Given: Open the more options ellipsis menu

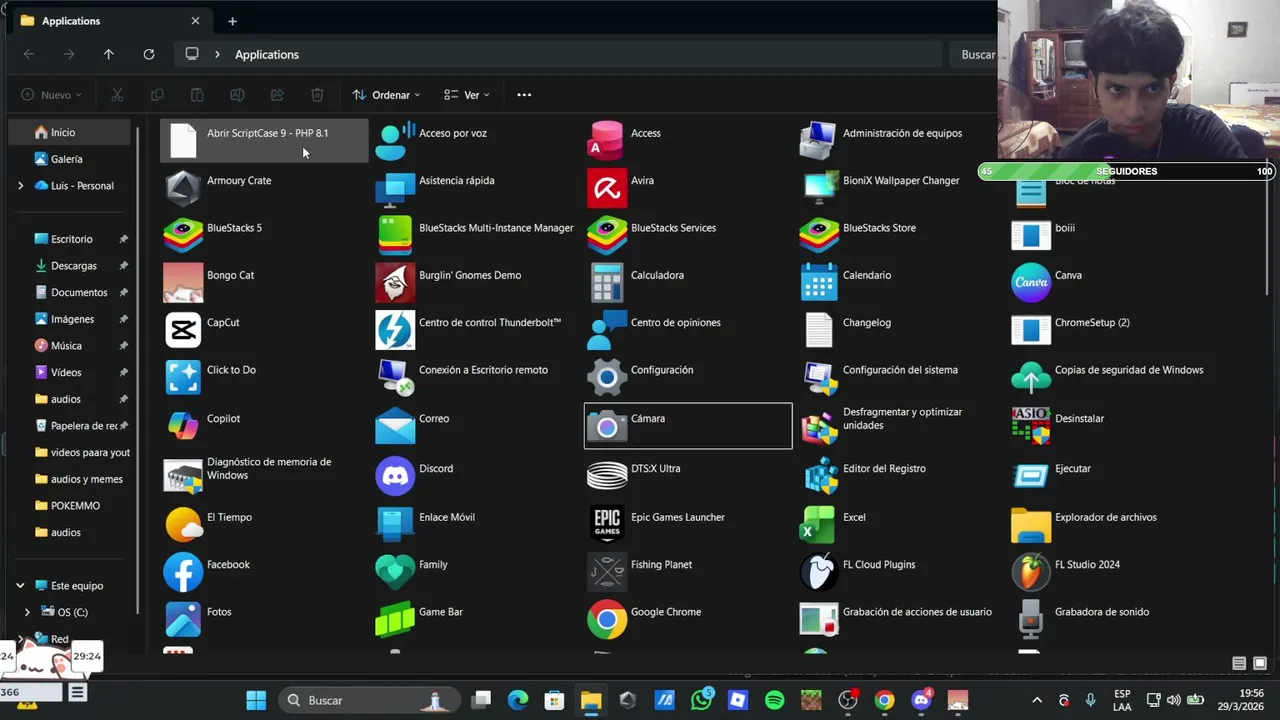Looking at the screenshot, I should (524, 95).
